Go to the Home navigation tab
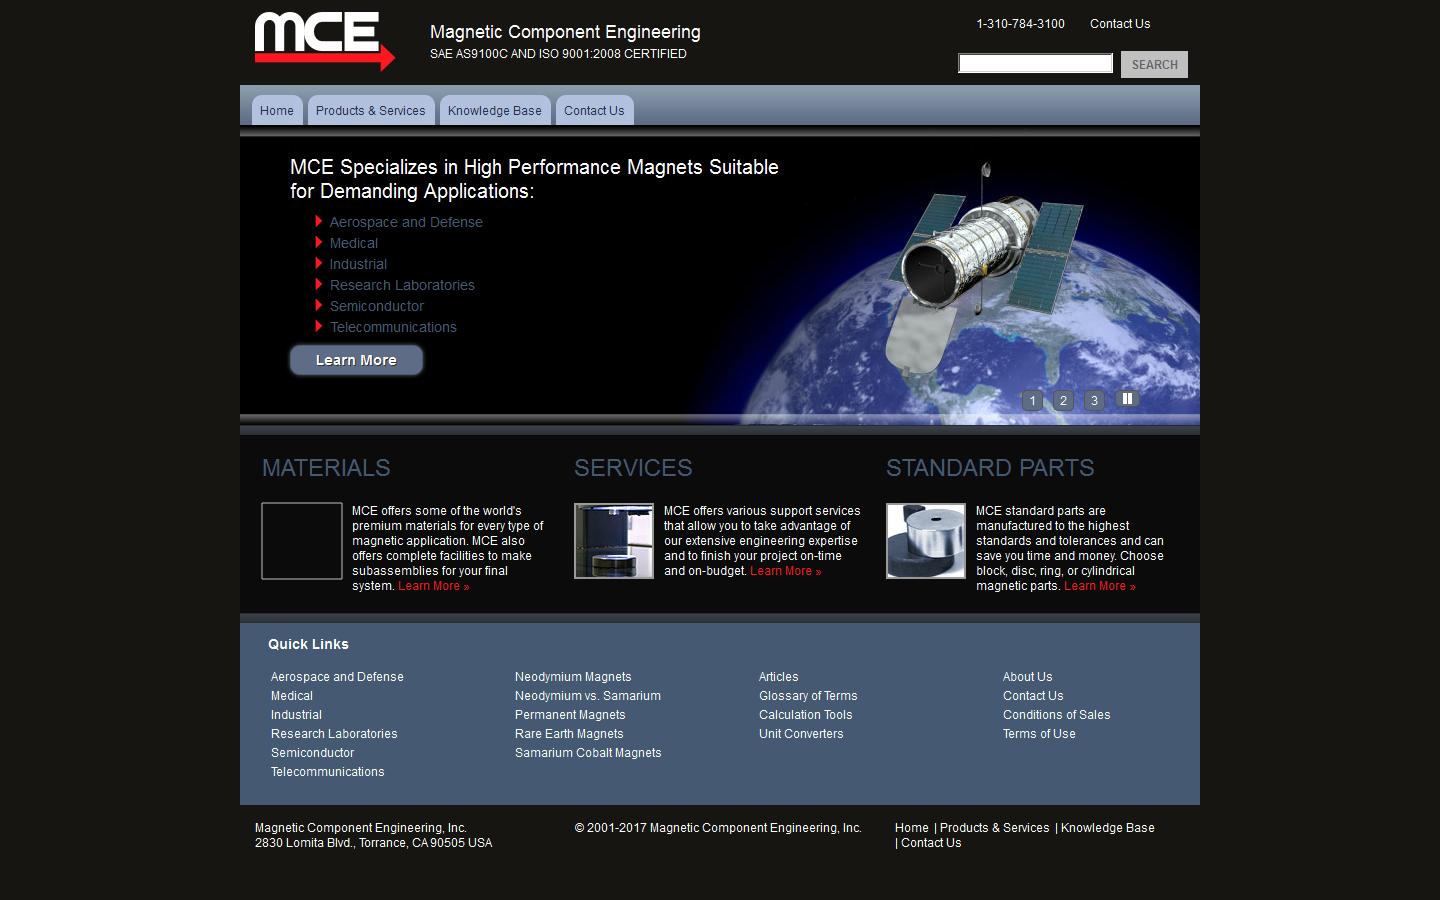The height and width of the screenshot is (900, 1440). 277,111
